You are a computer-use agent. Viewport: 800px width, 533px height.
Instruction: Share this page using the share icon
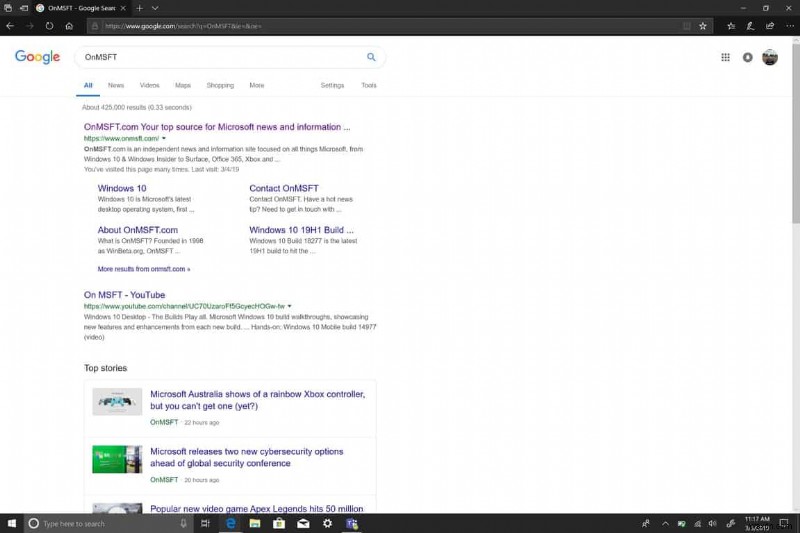[770, 26]
